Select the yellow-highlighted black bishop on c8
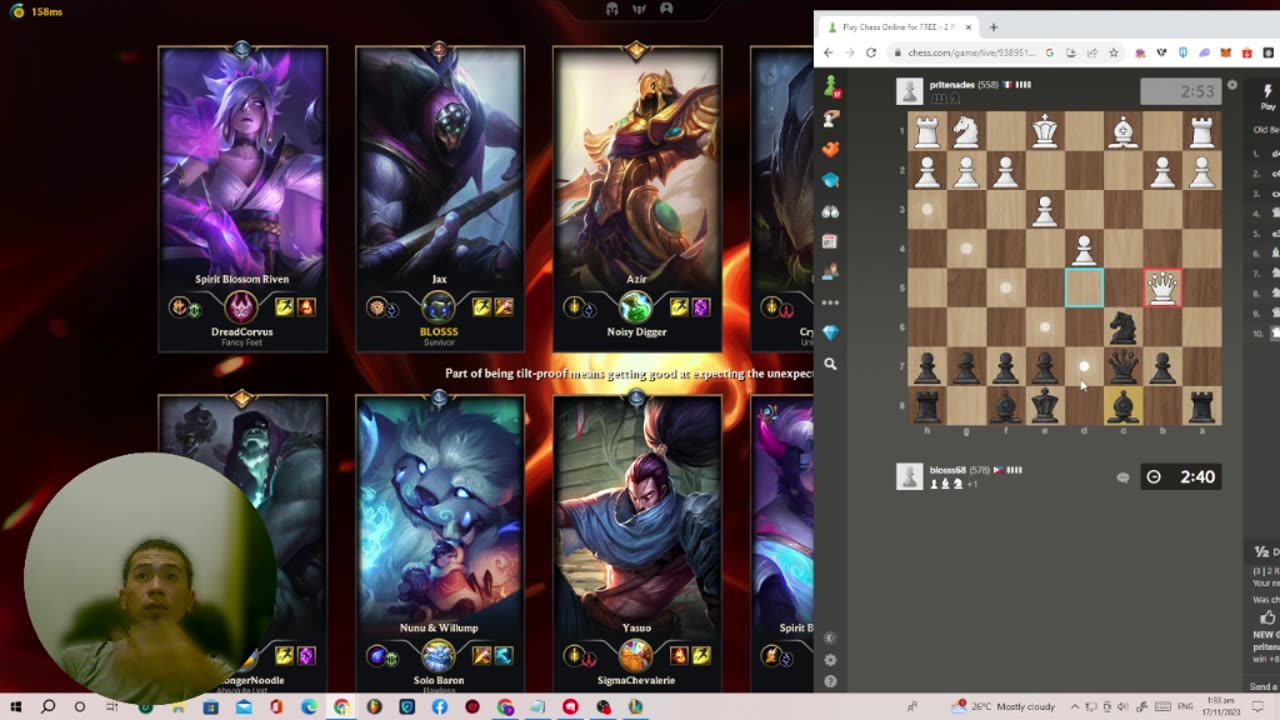The width and height of the screenshot is (1280, 720). (x=1123, y=406)
